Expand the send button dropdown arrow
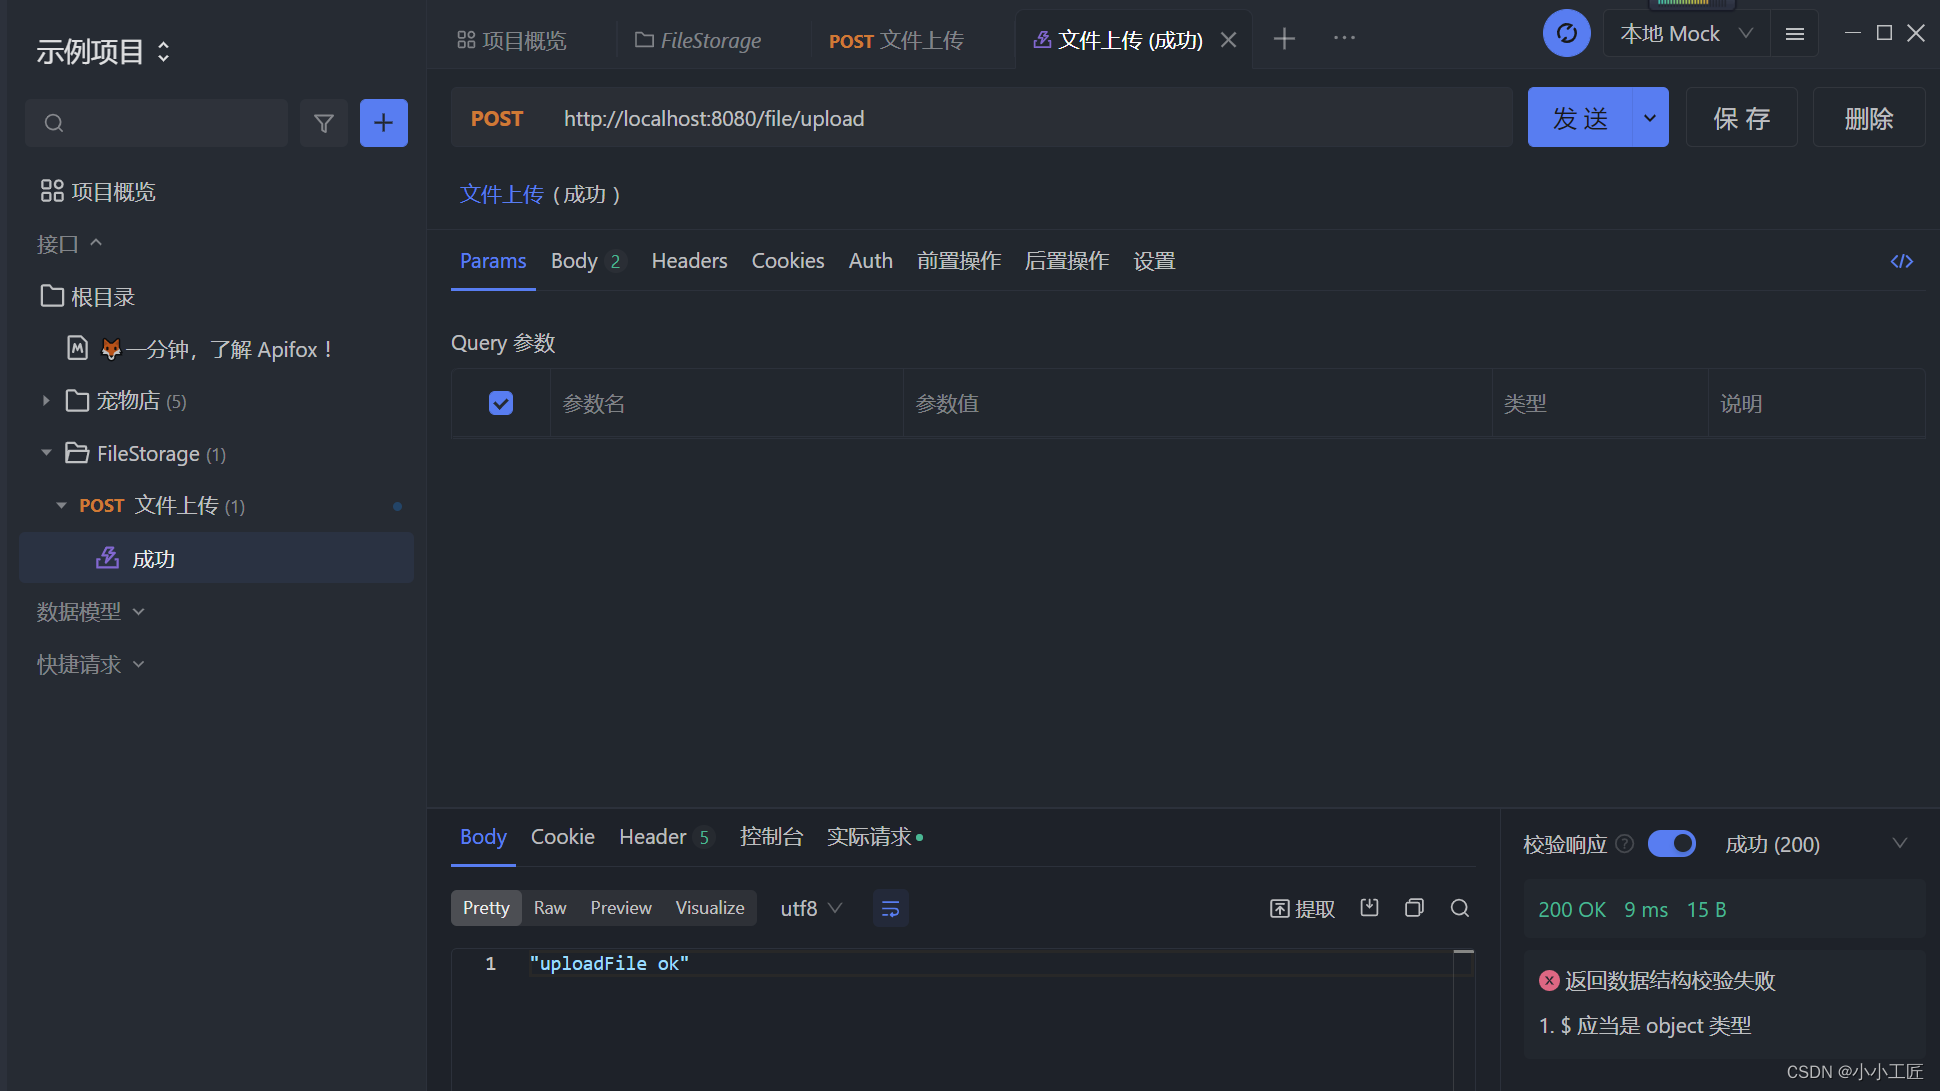Screen dimensions: 1940x1091 [x=1650, y=118]
